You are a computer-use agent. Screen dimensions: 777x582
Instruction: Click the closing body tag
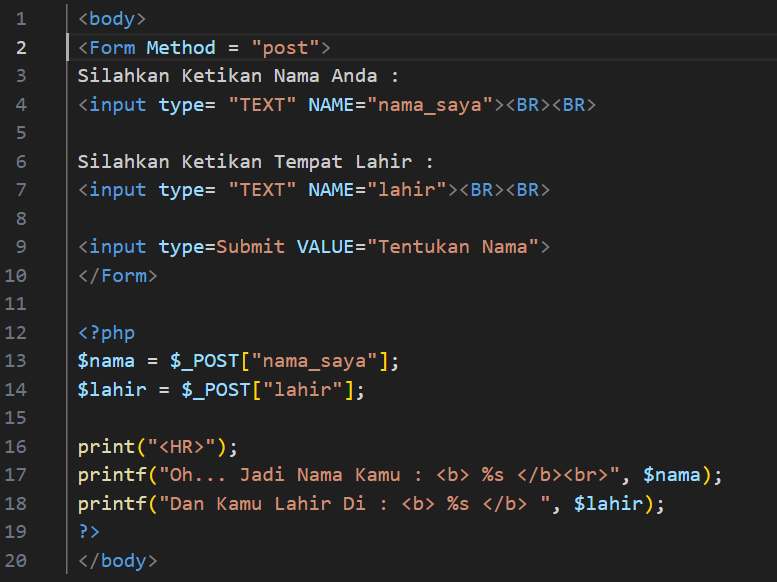point(118,561)
